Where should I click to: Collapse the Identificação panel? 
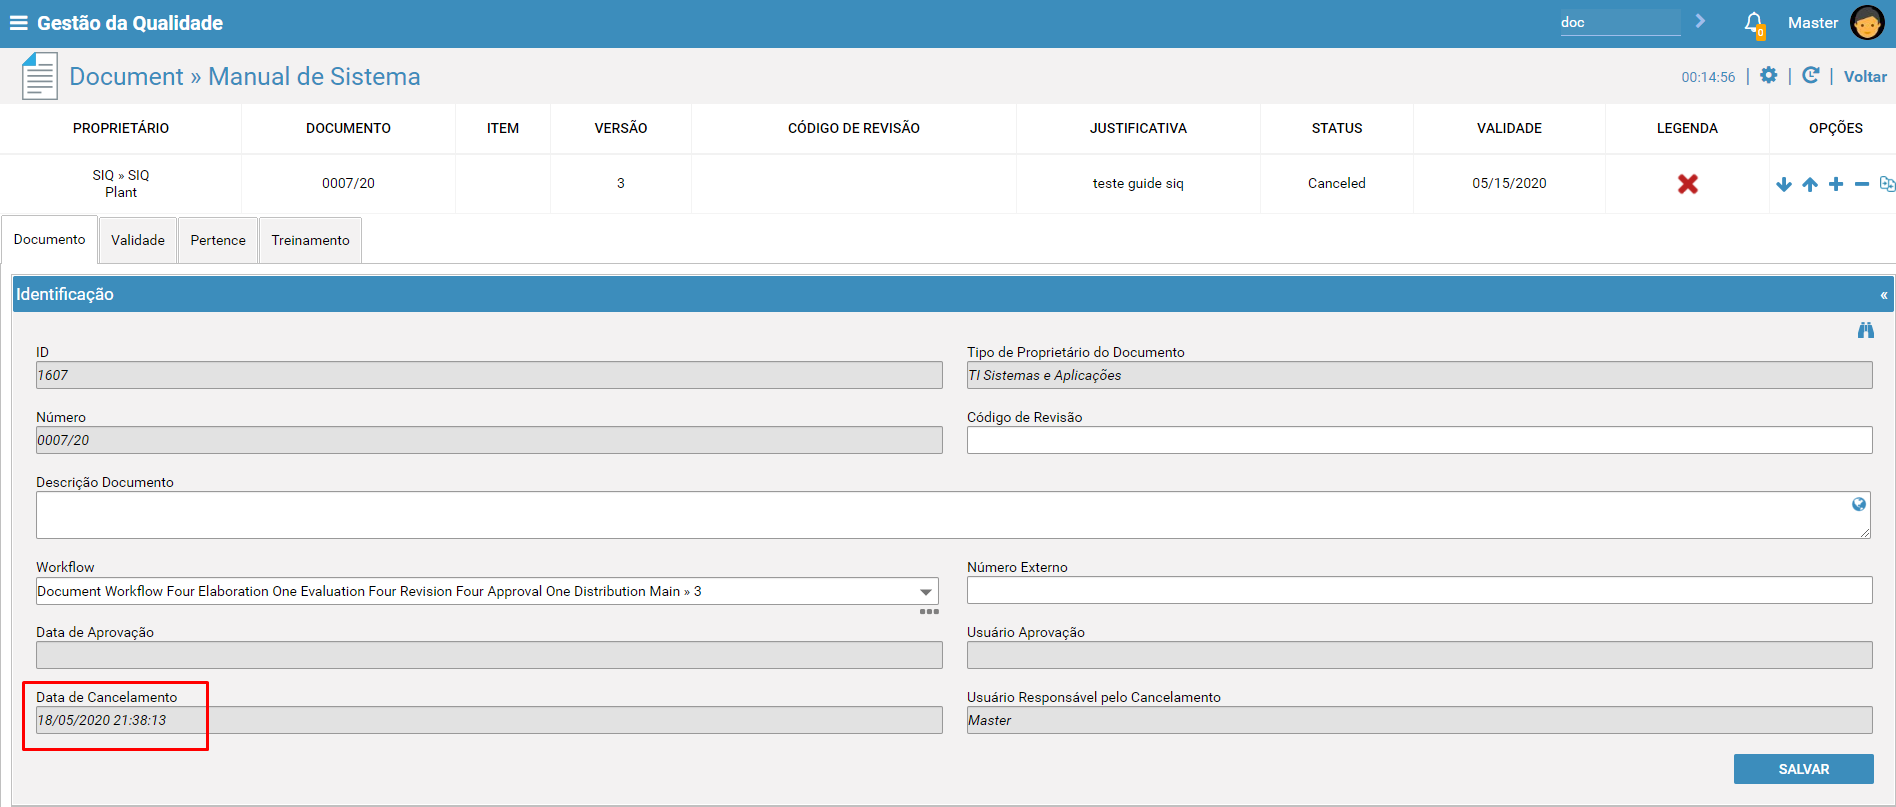1884,295
